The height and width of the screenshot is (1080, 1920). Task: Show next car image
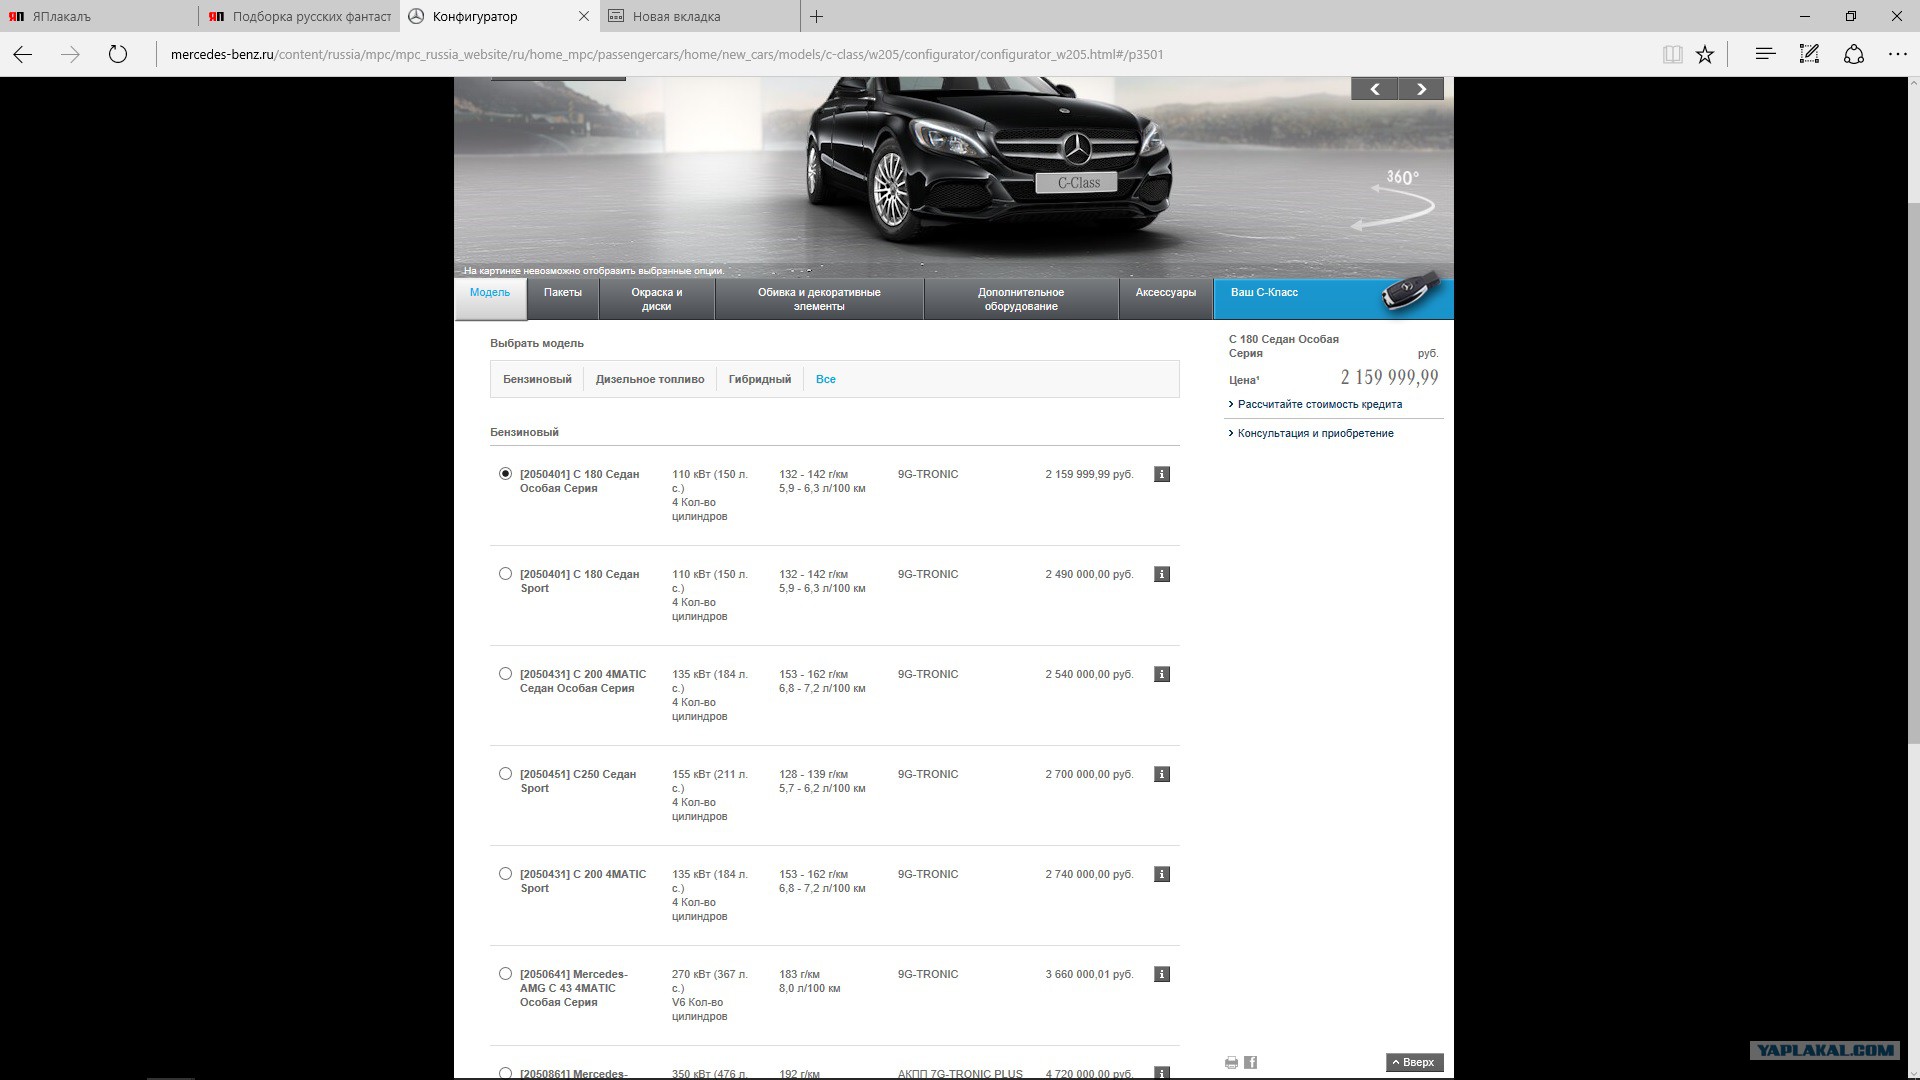click(1421, 89)
